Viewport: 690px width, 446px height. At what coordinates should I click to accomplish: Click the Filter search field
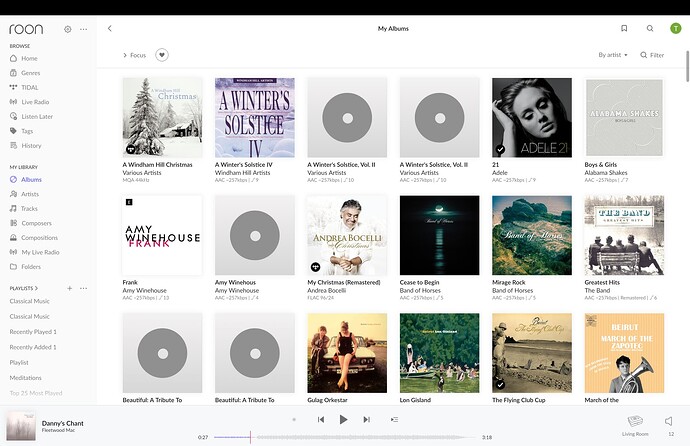coord(652,55)
